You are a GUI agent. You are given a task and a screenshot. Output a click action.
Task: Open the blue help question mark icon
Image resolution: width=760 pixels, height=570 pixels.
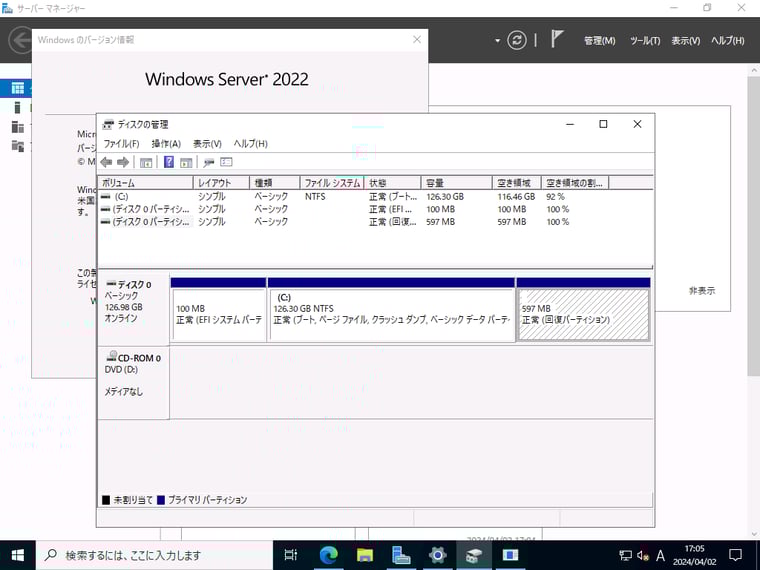169,162
